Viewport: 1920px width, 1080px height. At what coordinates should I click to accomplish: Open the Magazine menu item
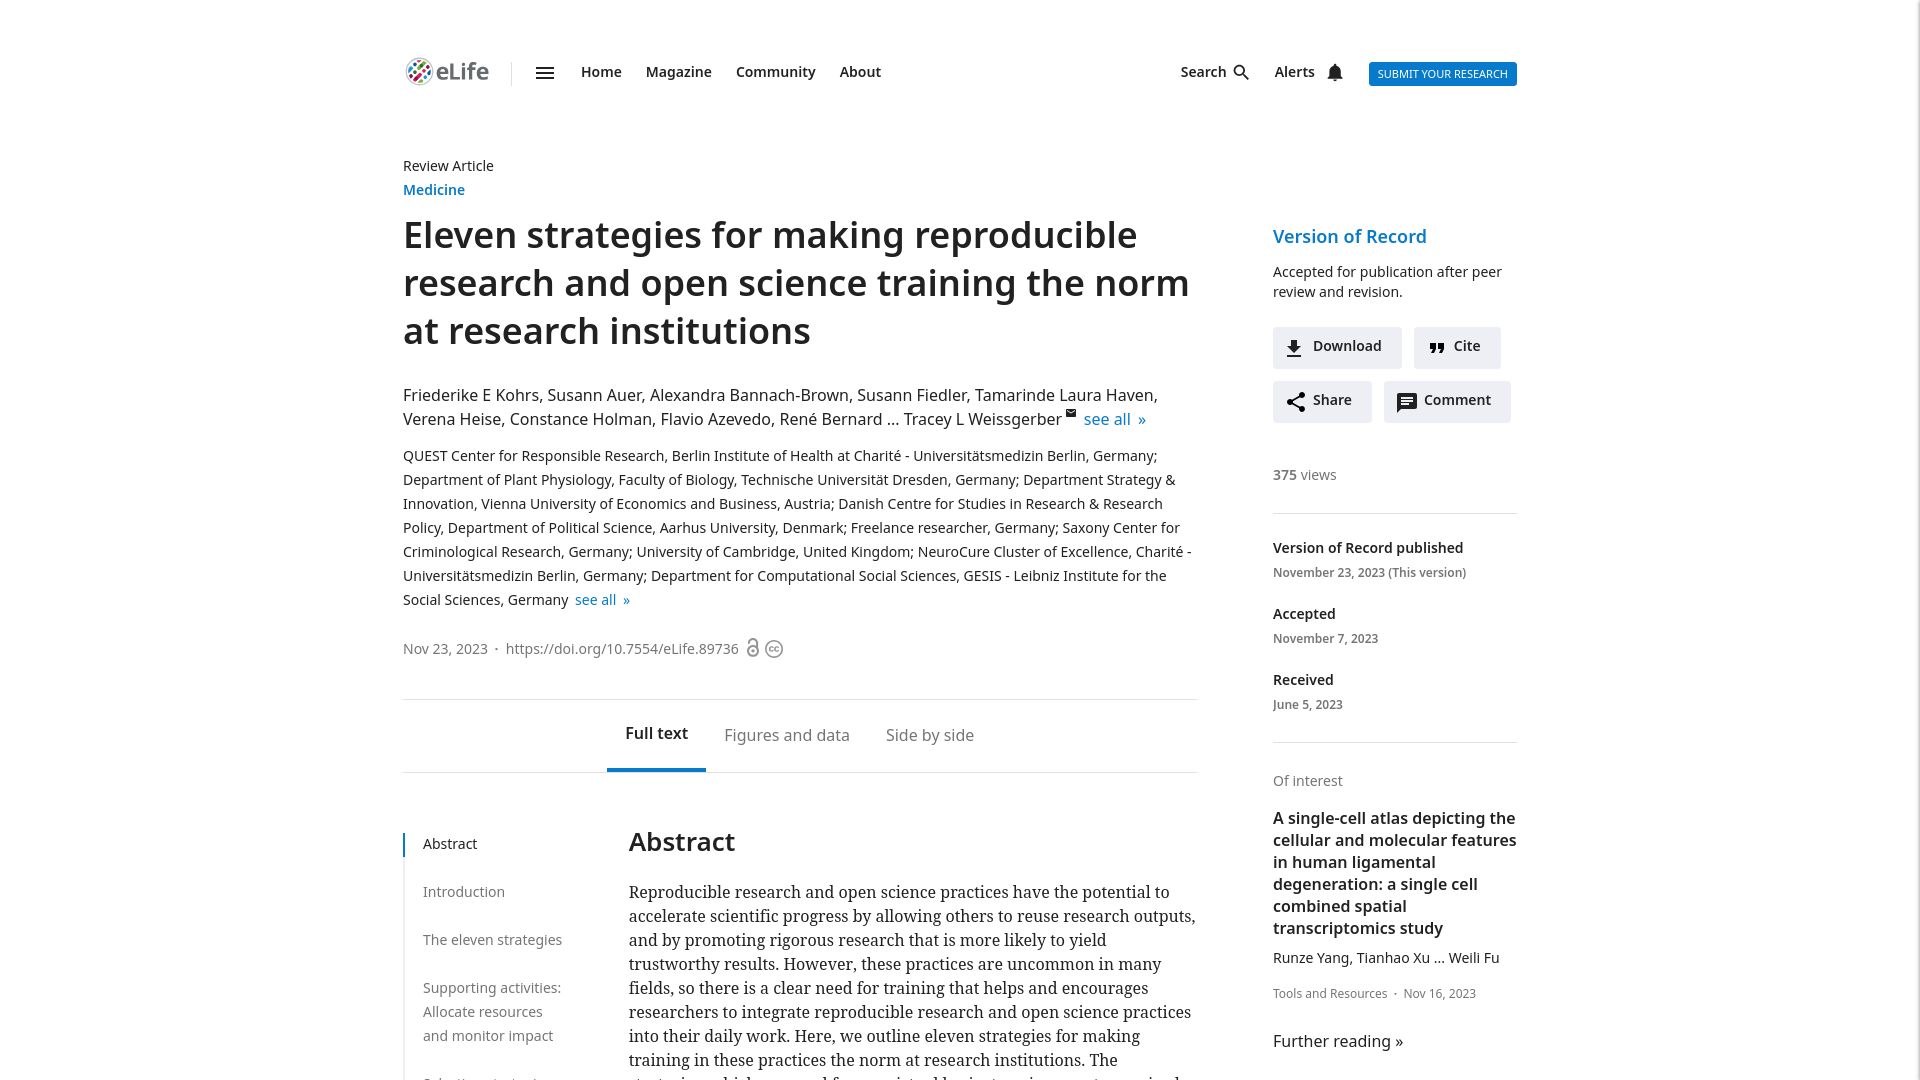click(679, 72)
